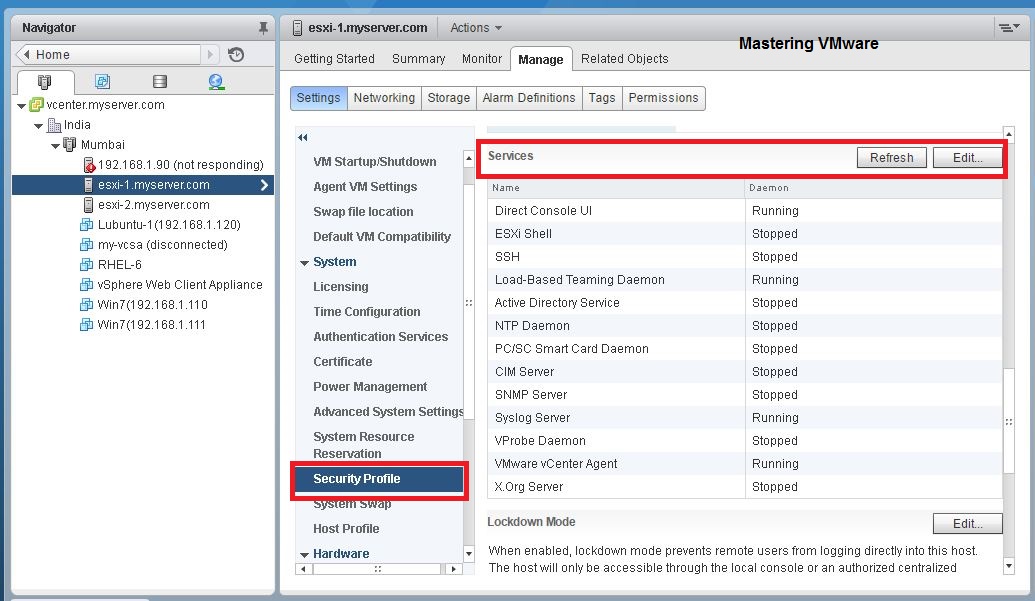Viewport: 1035px width, 601px height.
Task: Click the Lockdown Mode Edit button
Action: point(967,523)
